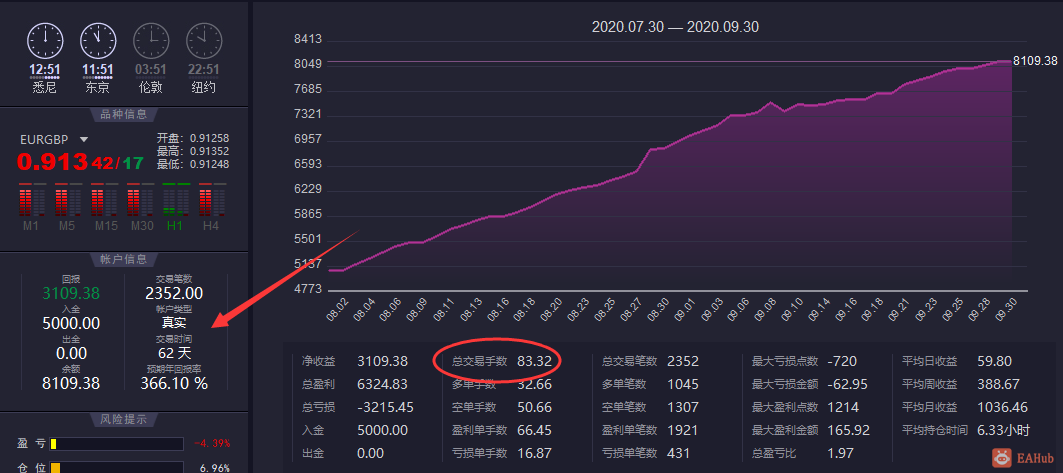Screen dimensions: 1063x473
Task: Click the Sydney (悉尼) clock icon
Action: [x=45, y=41]
